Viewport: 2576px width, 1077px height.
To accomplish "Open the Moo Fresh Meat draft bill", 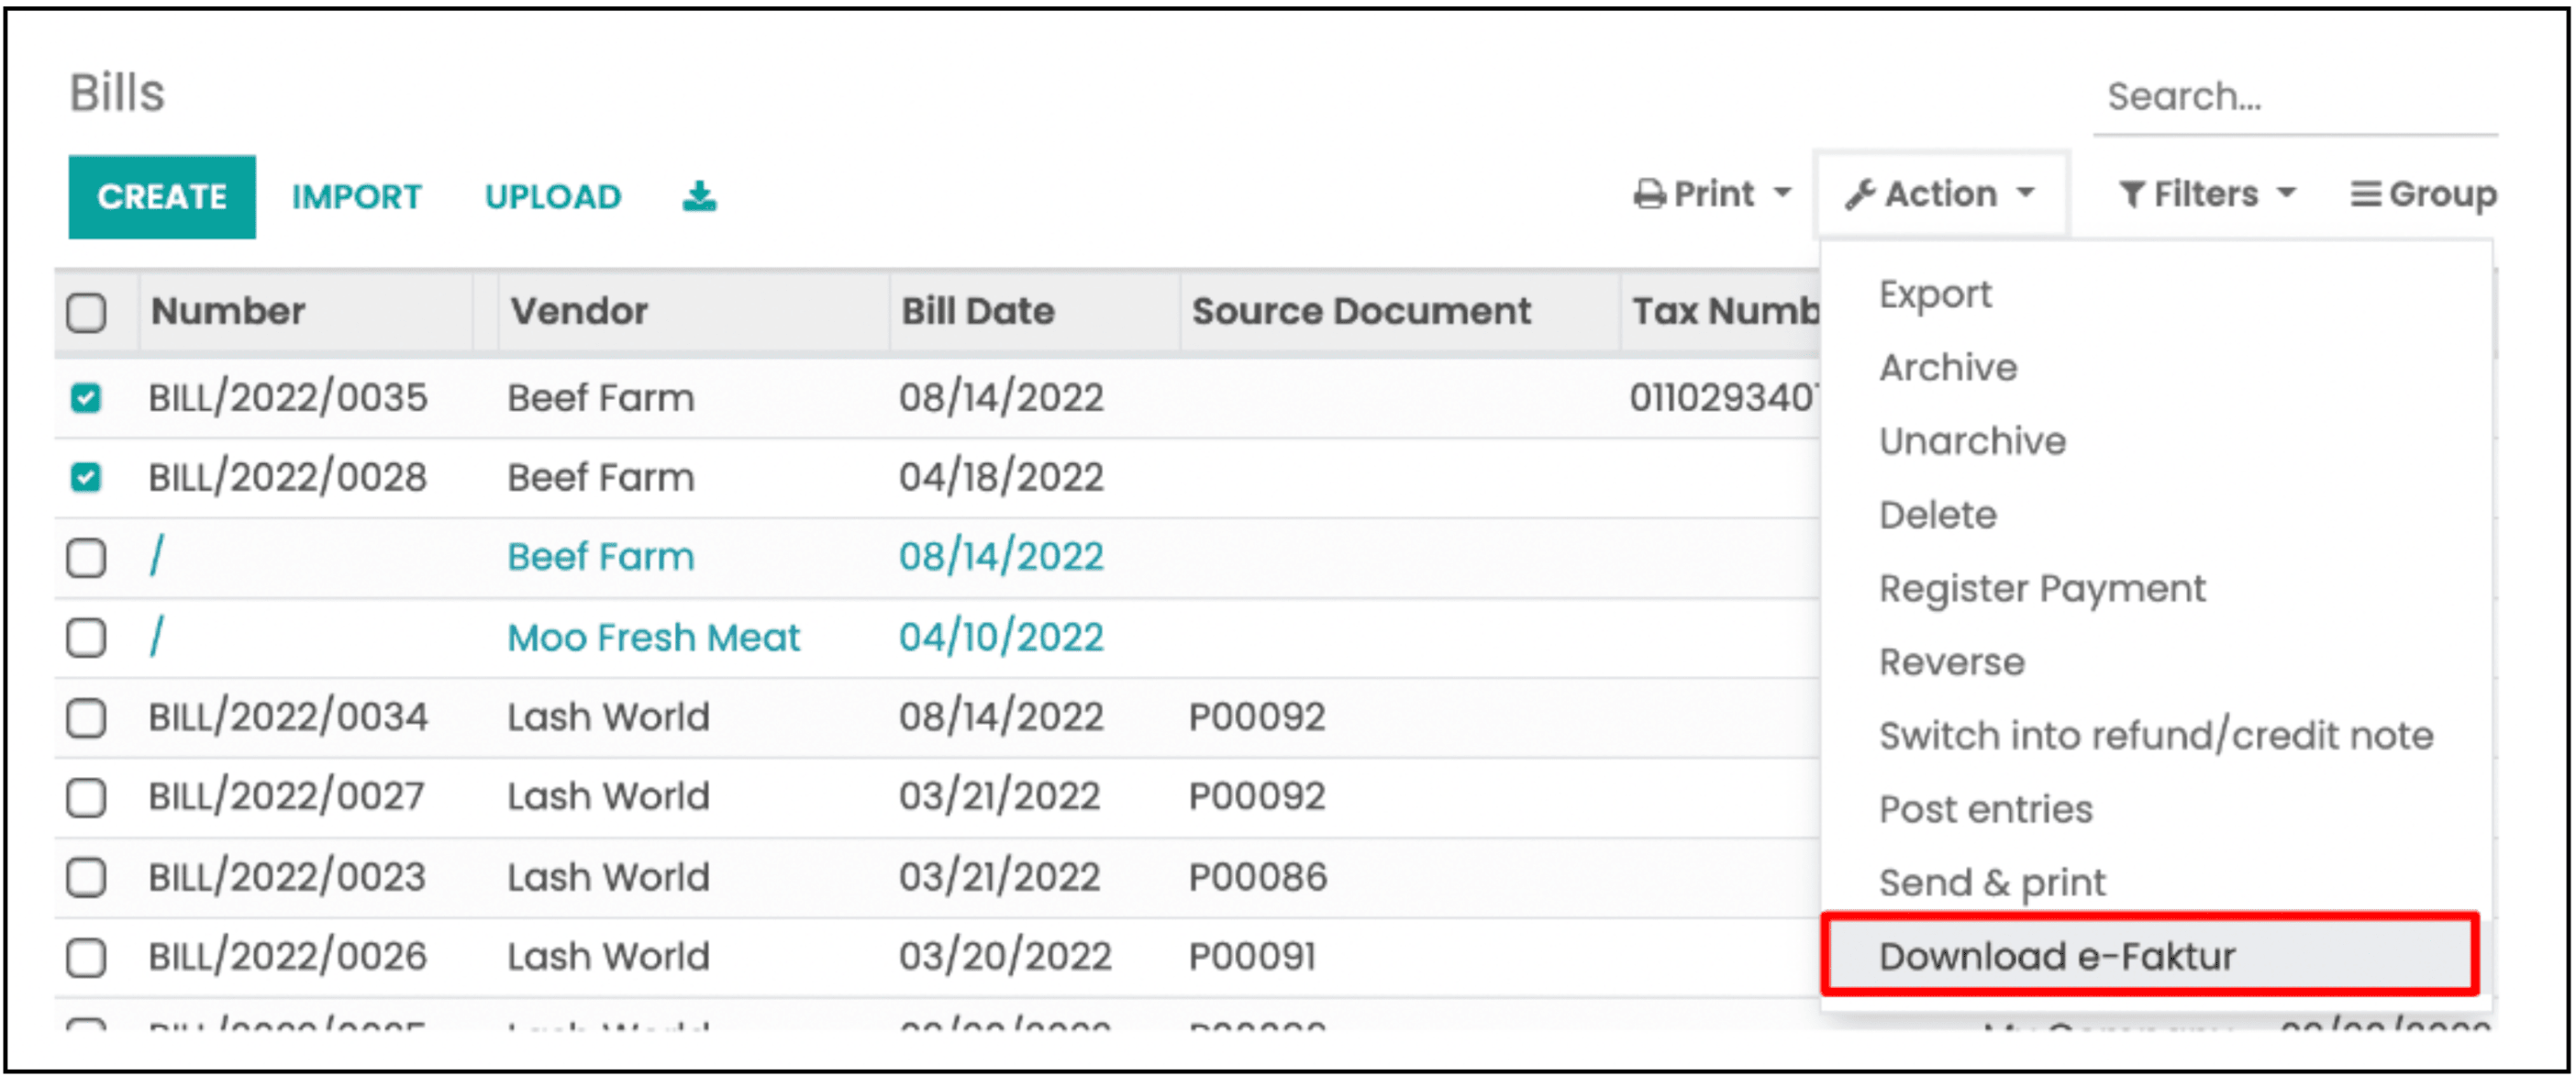I will coord(653,637).
